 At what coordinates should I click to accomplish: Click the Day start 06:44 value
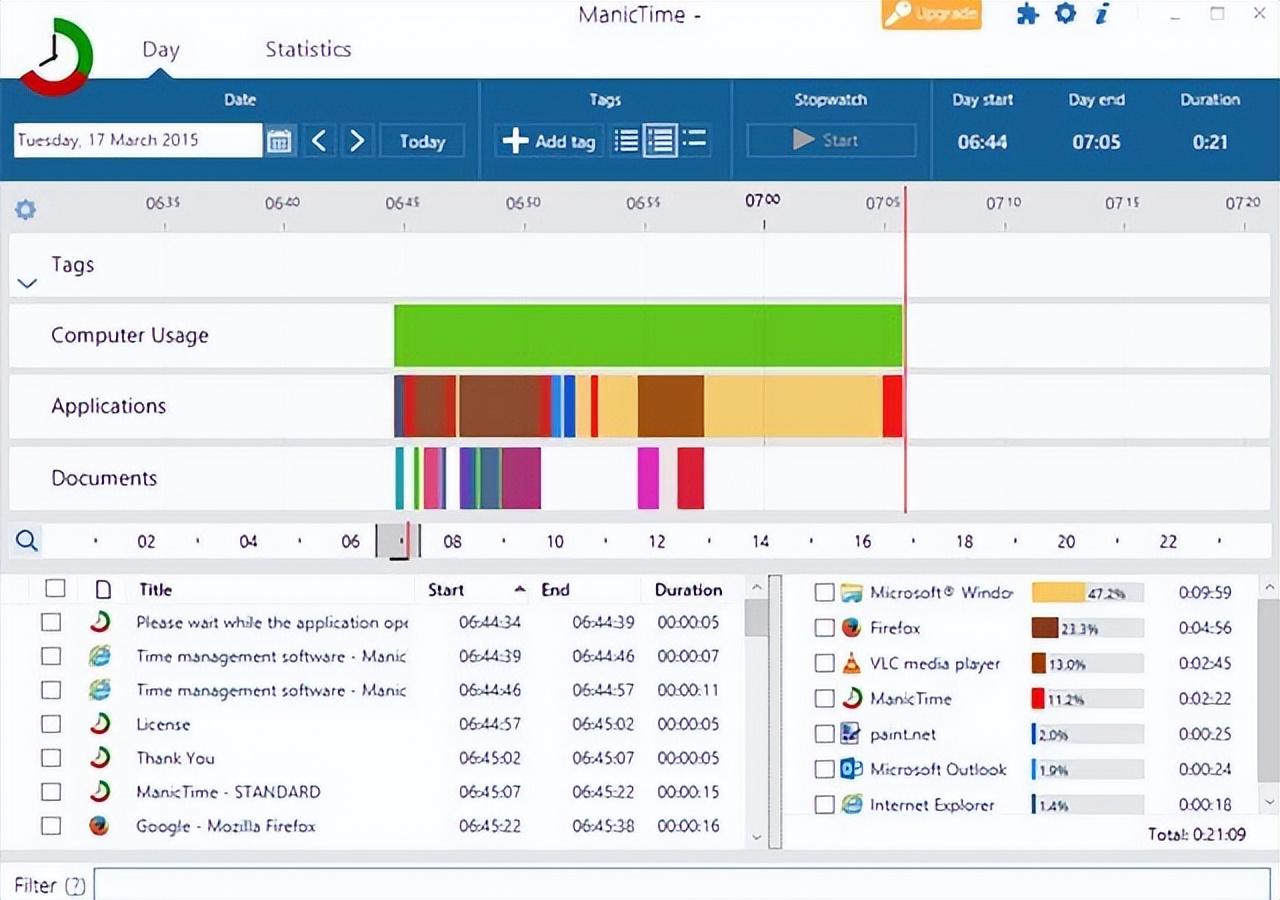click(x=982, y=142)
